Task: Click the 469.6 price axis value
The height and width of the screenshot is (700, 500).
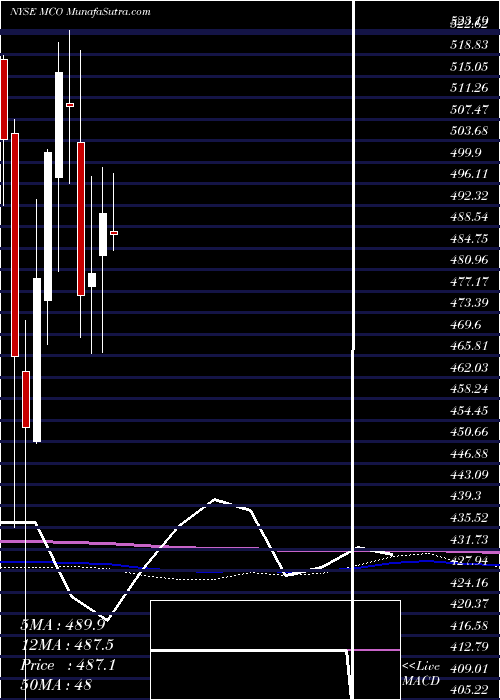Action: [466, 325]
